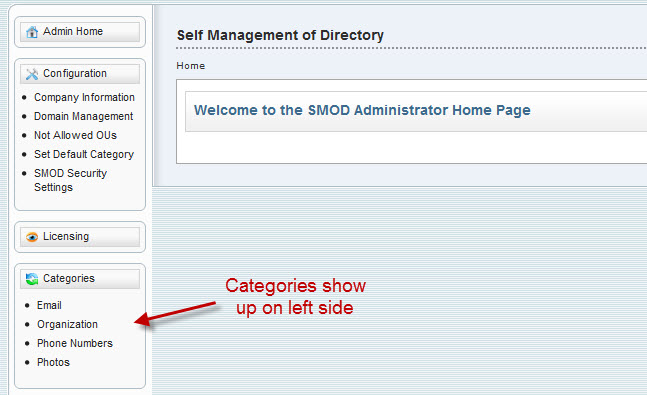This screenshot has width=647, height=395.
Task: Collapse the Categories section header
Action: 80,279
